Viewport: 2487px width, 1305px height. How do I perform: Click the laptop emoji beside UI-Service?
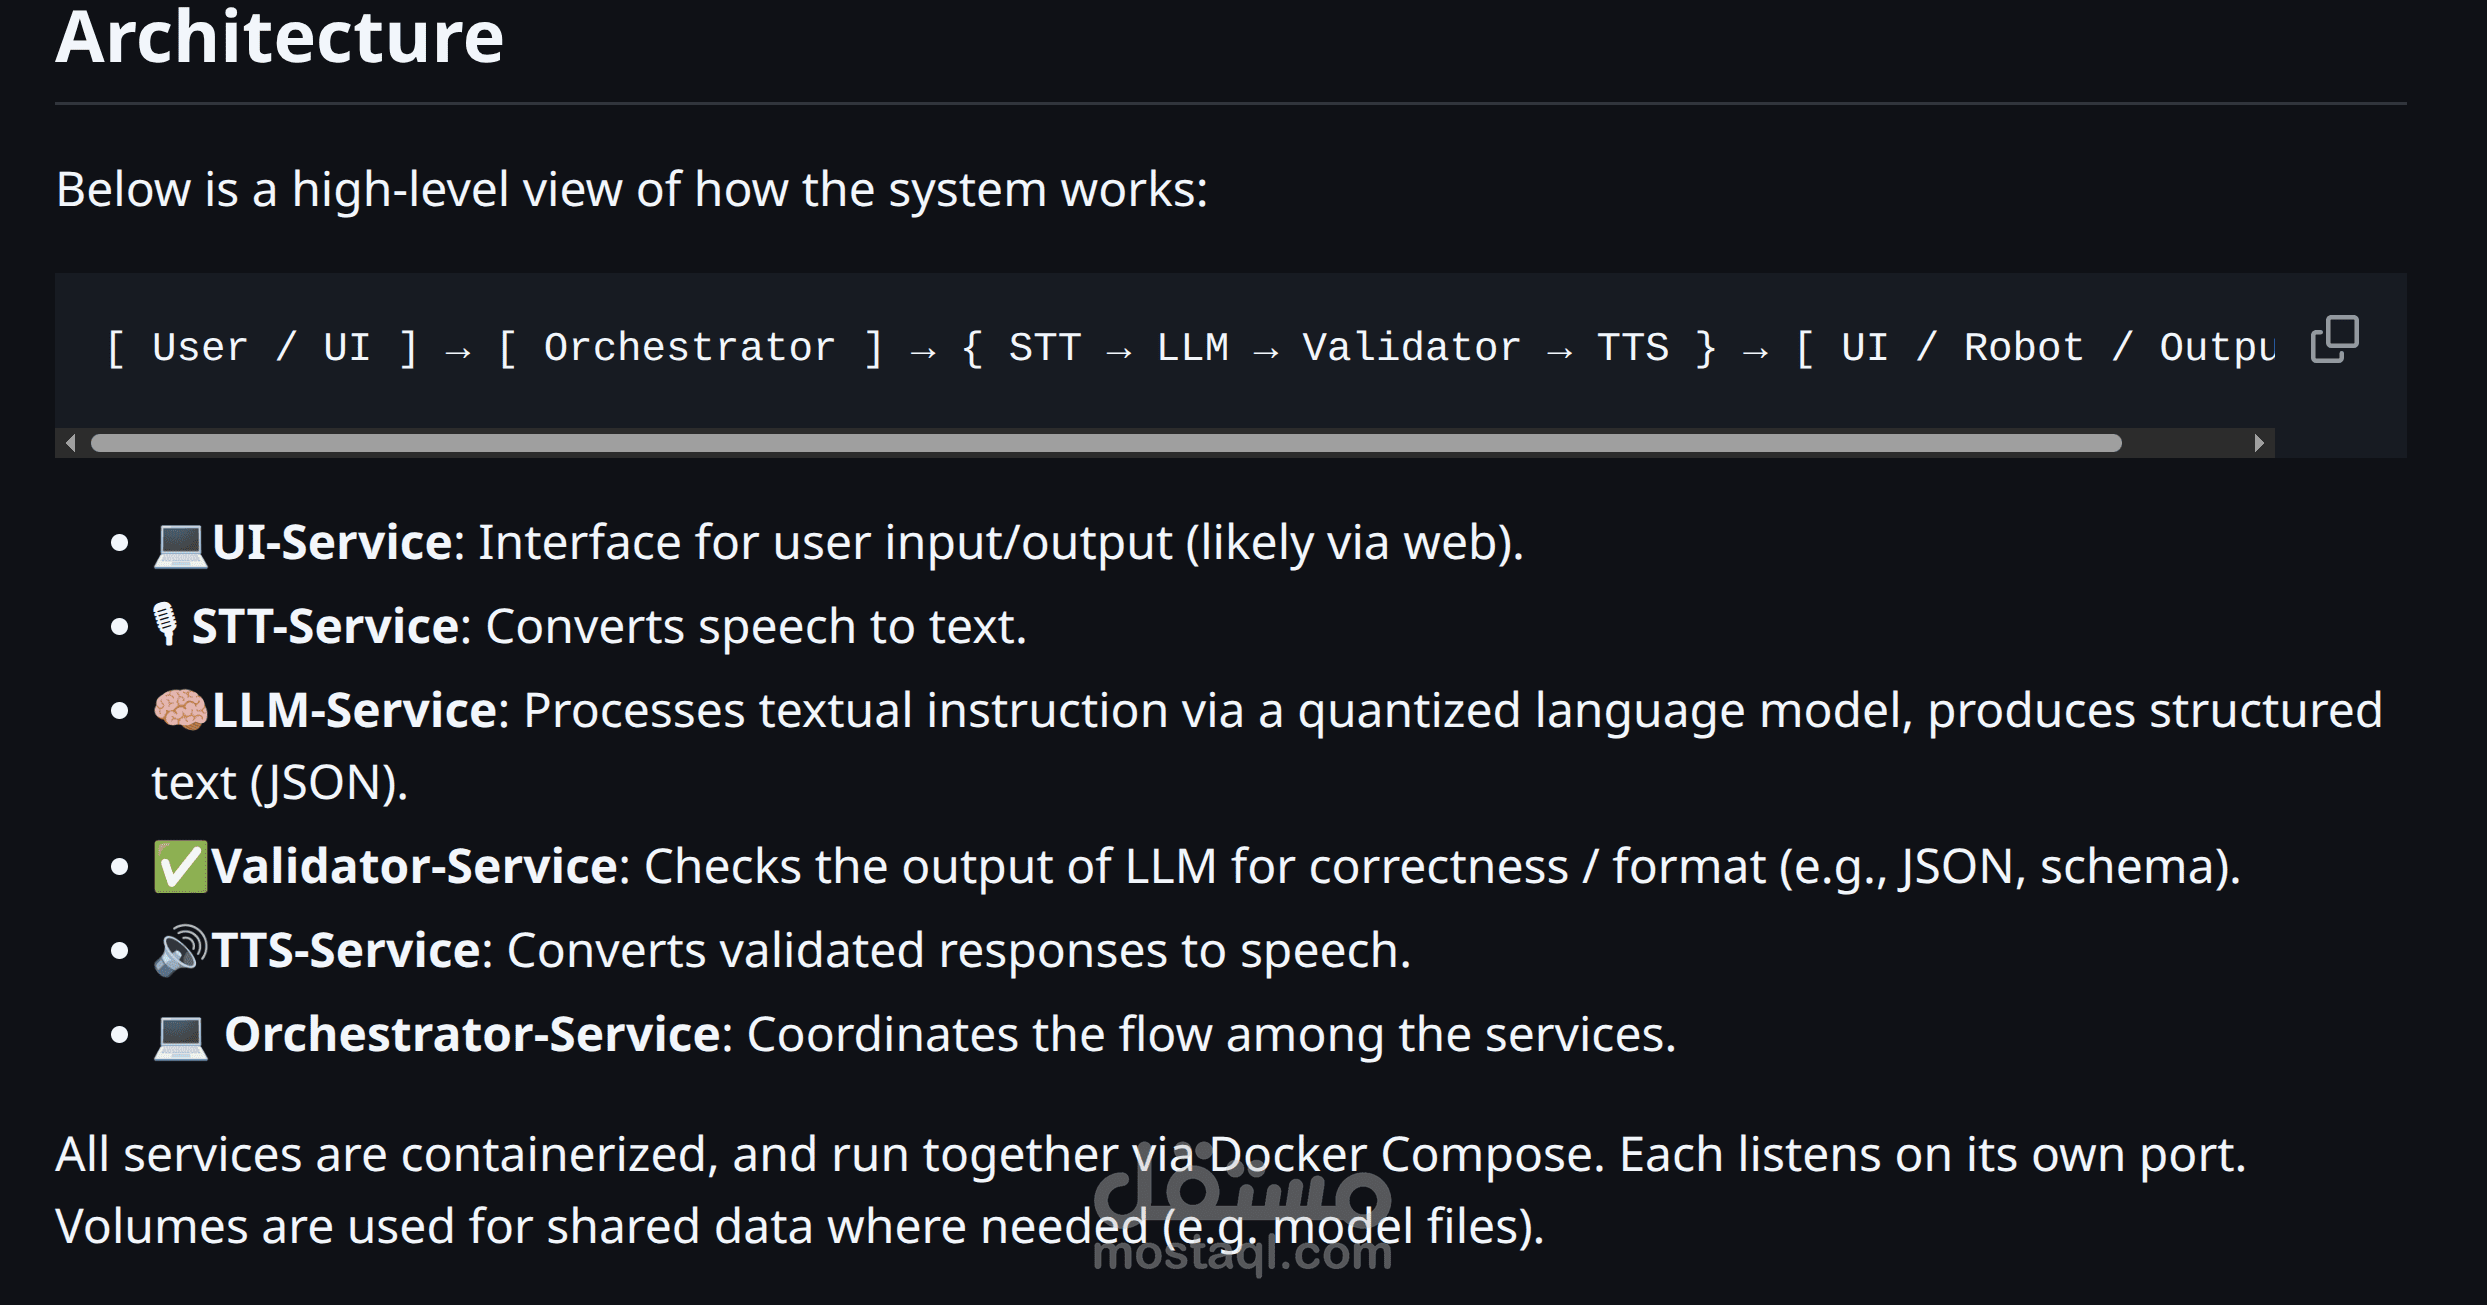click(x=180, y=545)
